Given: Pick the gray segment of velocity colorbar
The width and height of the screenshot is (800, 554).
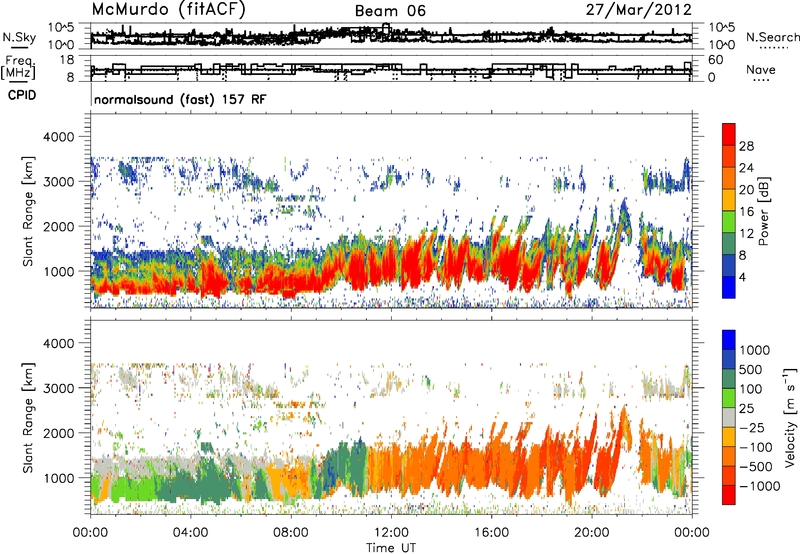Looking at the screenshot, I should 729,417.
